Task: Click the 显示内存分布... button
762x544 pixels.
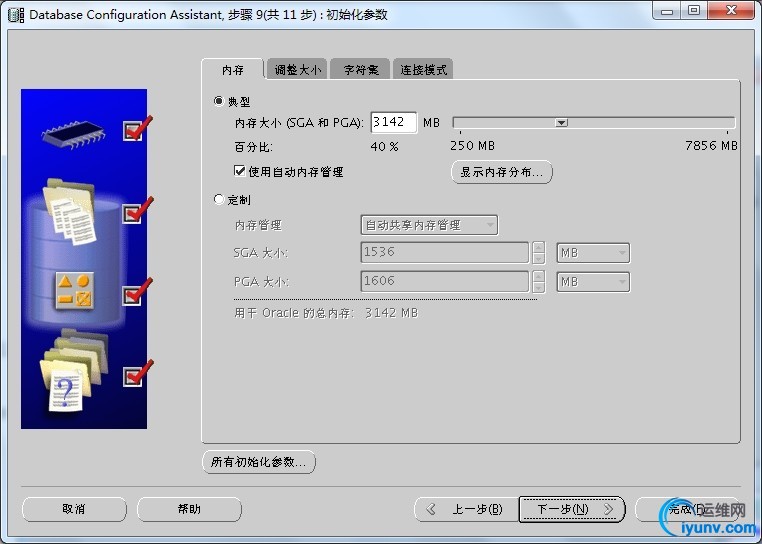Action: (502, 172)
